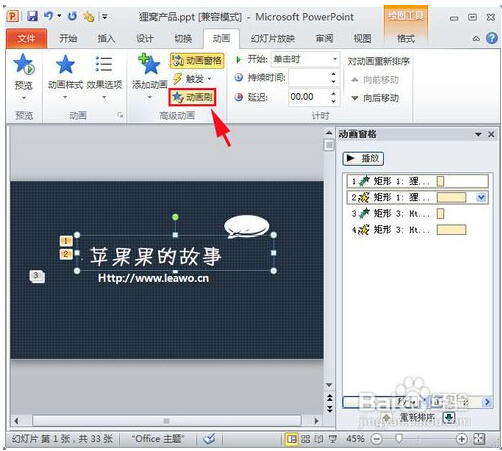The height and width of the screenshot is (451, 502).
Task: Click the zoom slider handle in status bar
Action: (x=399, y=439)
